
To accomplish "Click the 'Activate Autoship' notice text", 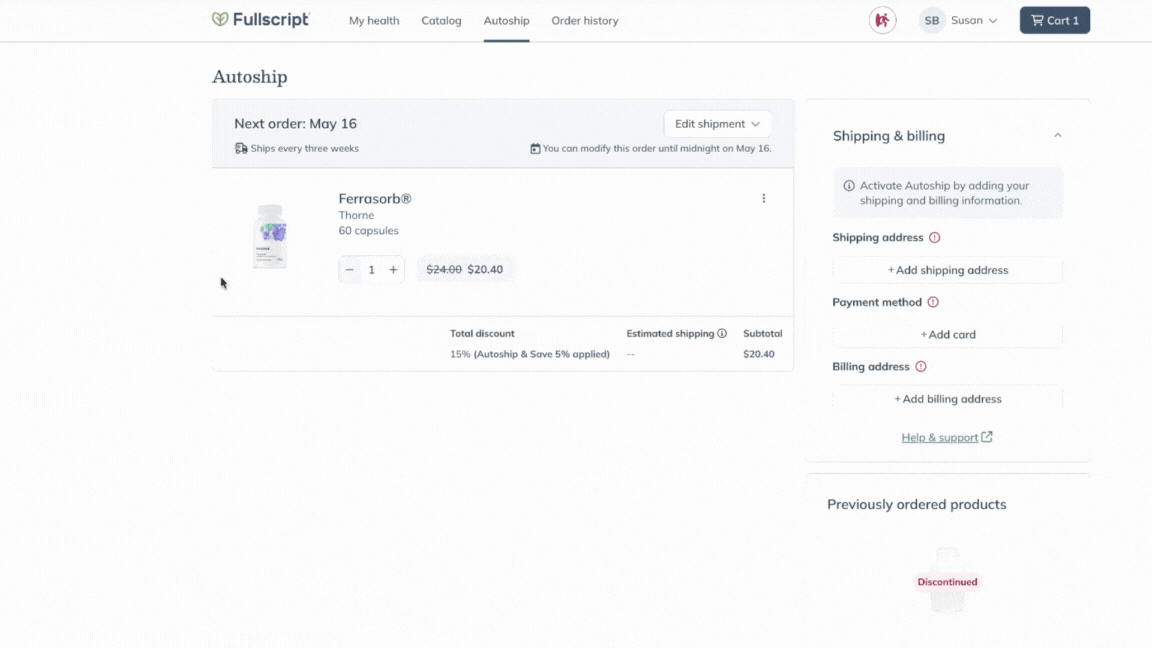I will point(944,193).
